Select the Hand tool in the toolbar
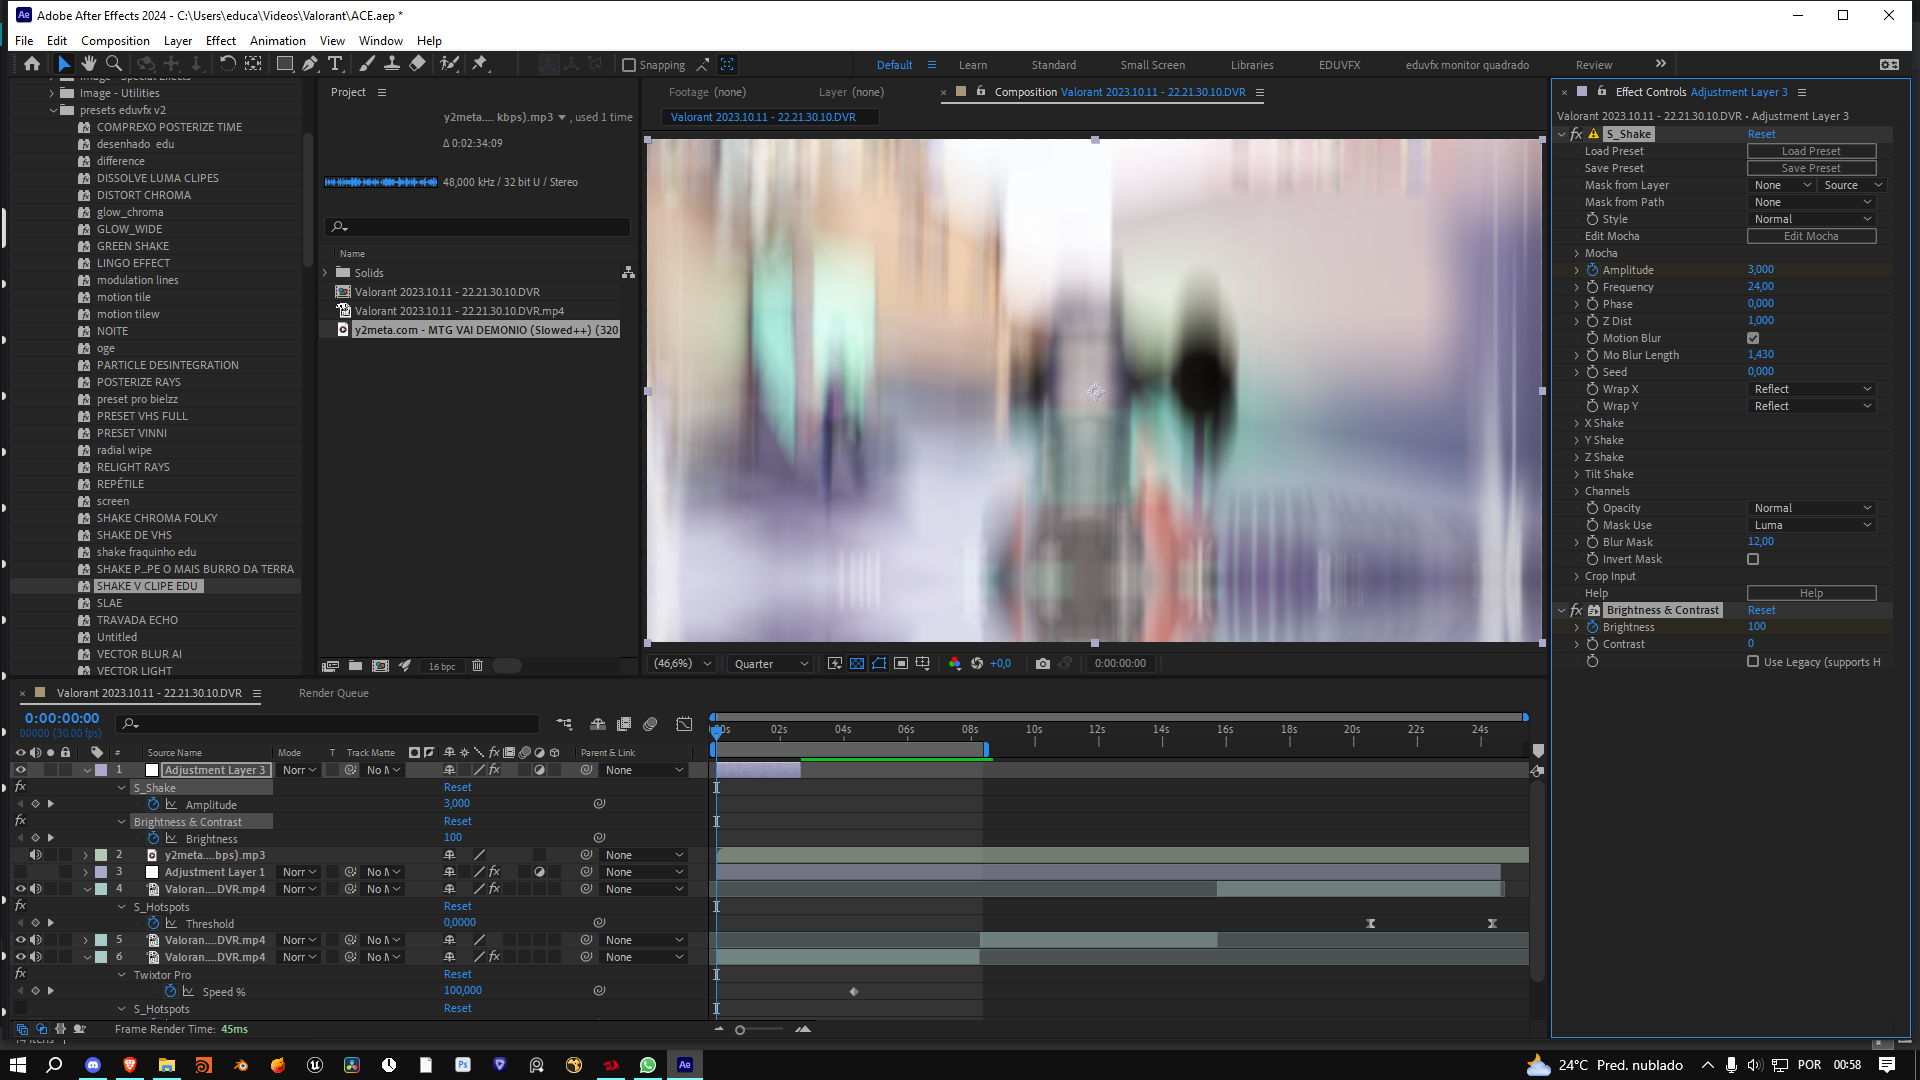Image resolution: width=1920 pixels, height=1080 pixels. click(89, 63)
